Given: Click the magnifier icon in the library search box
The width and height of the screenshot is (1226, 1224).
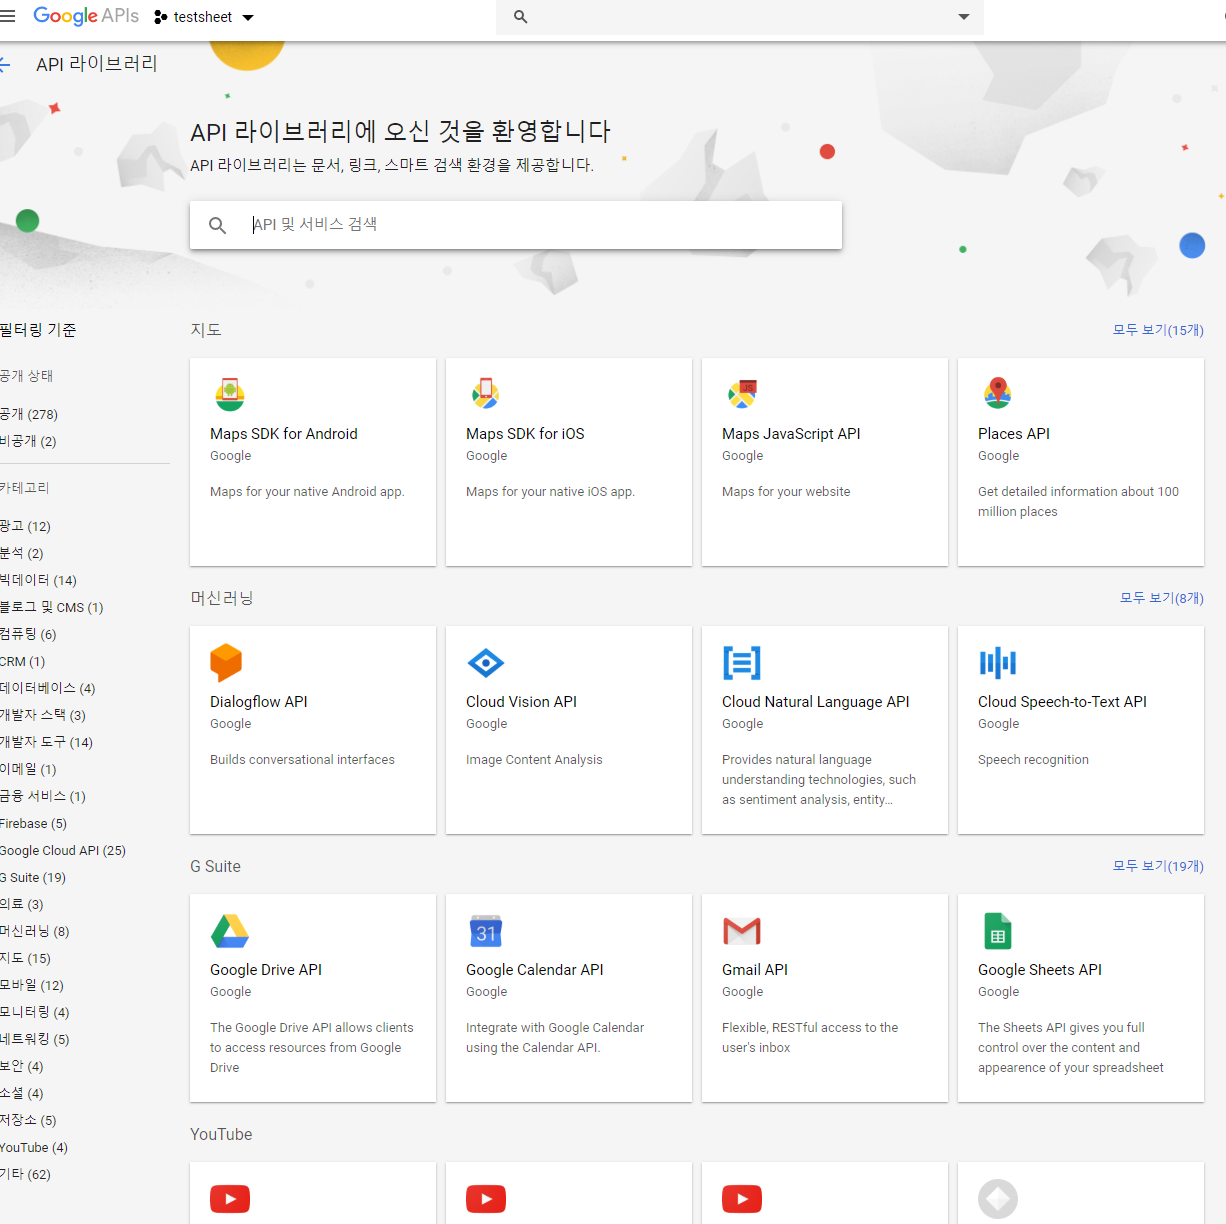Looking at the screenshot, I should click(217, 225).
